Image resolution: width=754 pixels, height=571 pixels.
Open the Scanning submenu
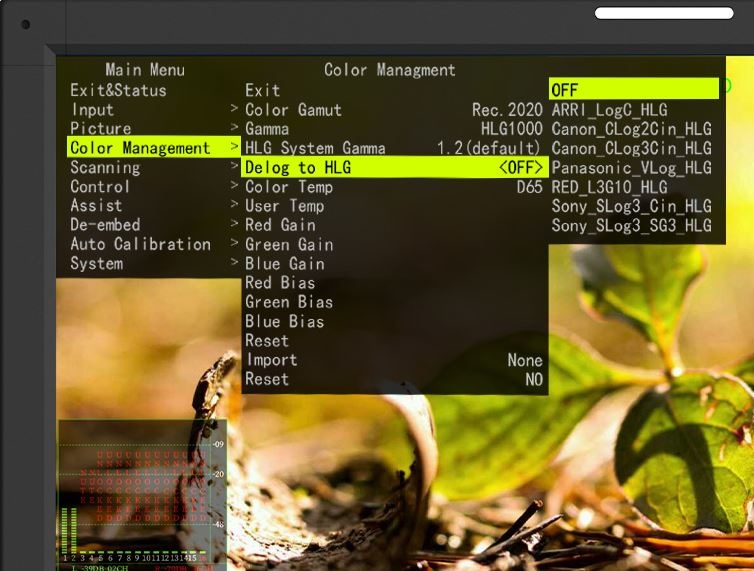[105, 167]
